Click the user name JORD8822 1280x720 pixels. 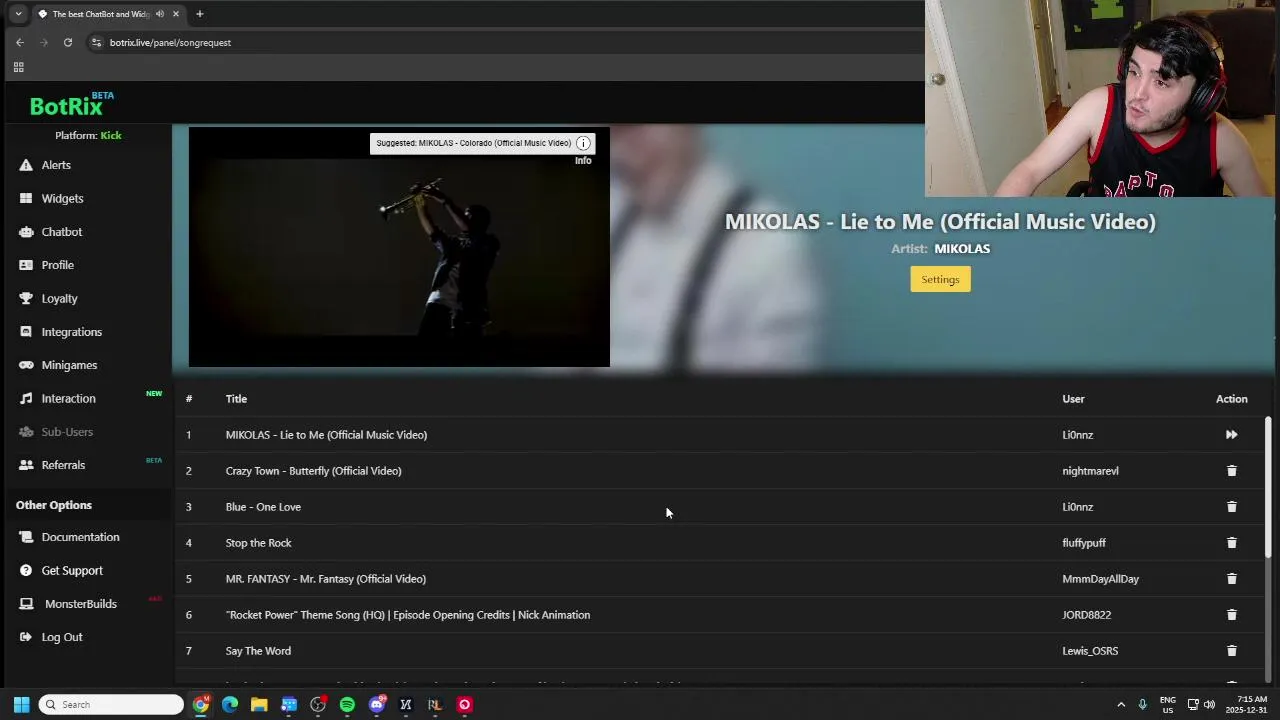tap(1086, 615)
